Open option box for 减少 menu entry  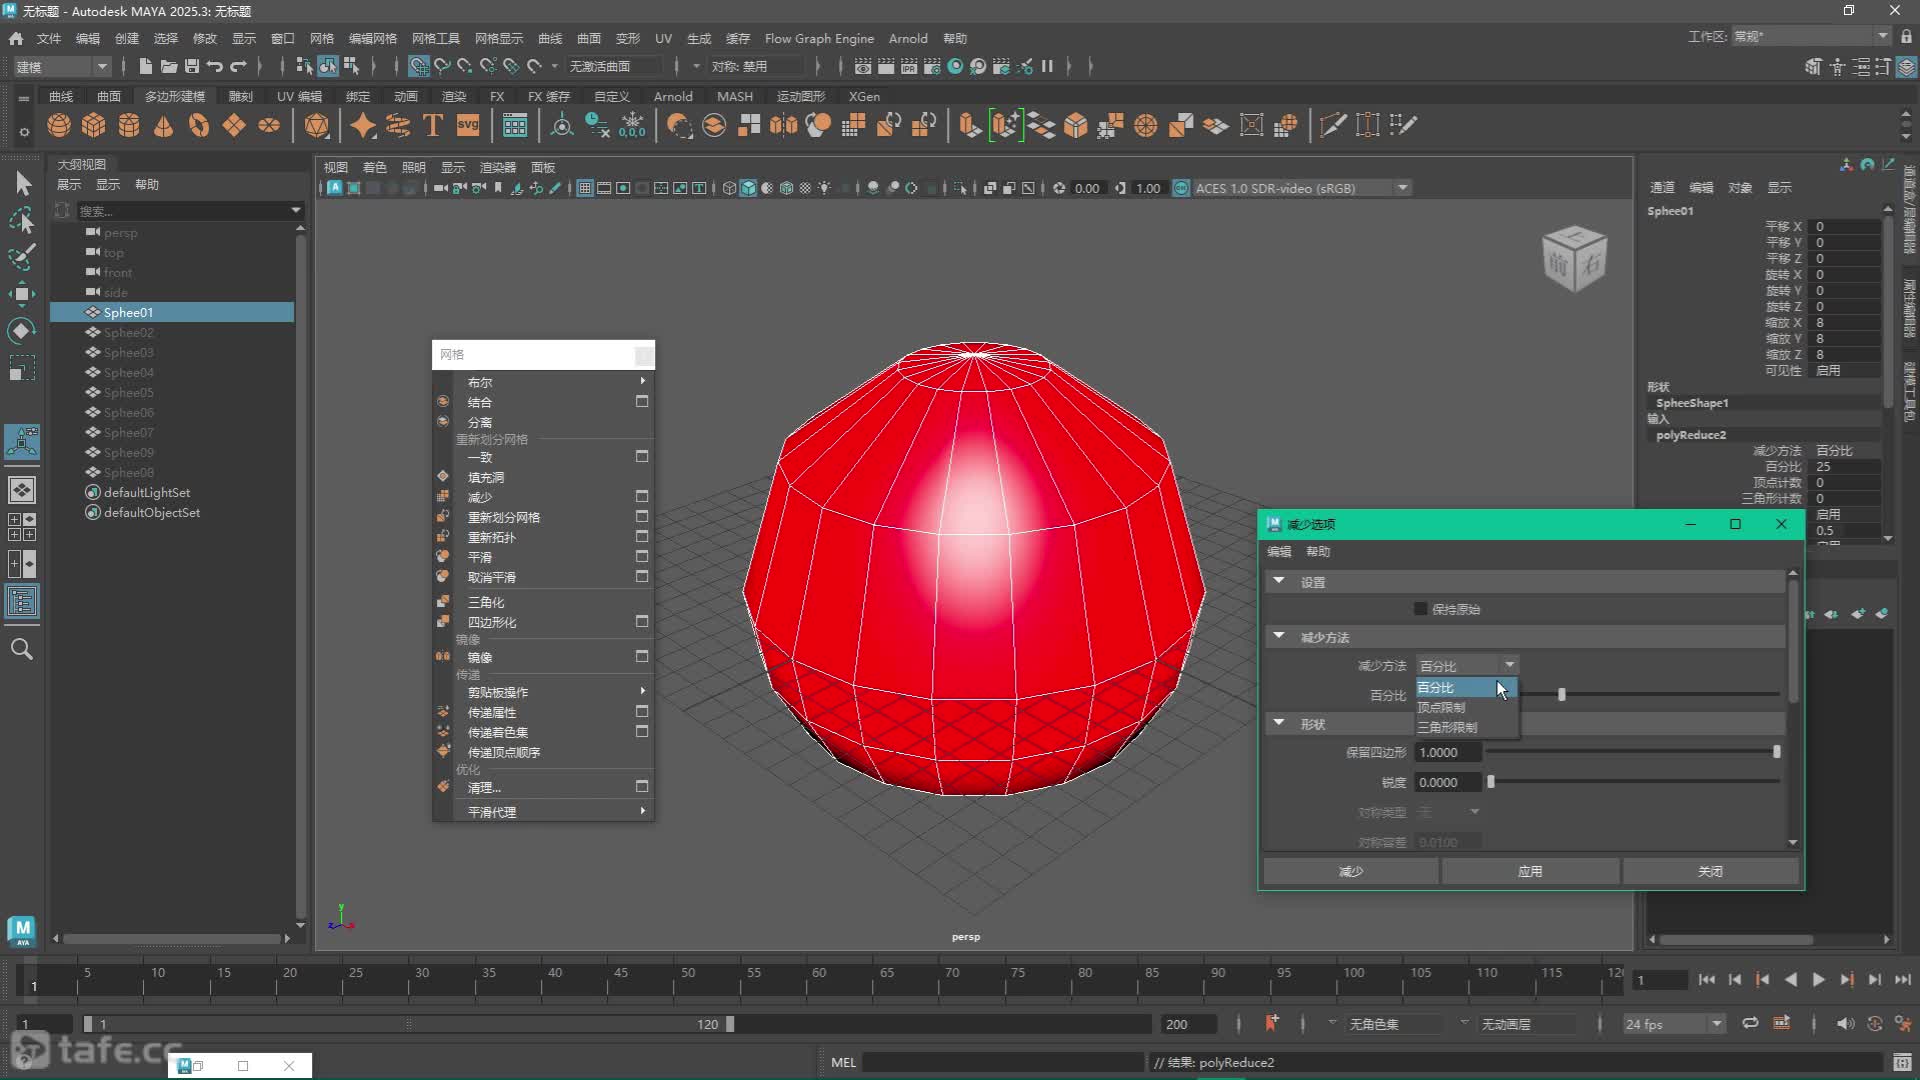(642, 497)
